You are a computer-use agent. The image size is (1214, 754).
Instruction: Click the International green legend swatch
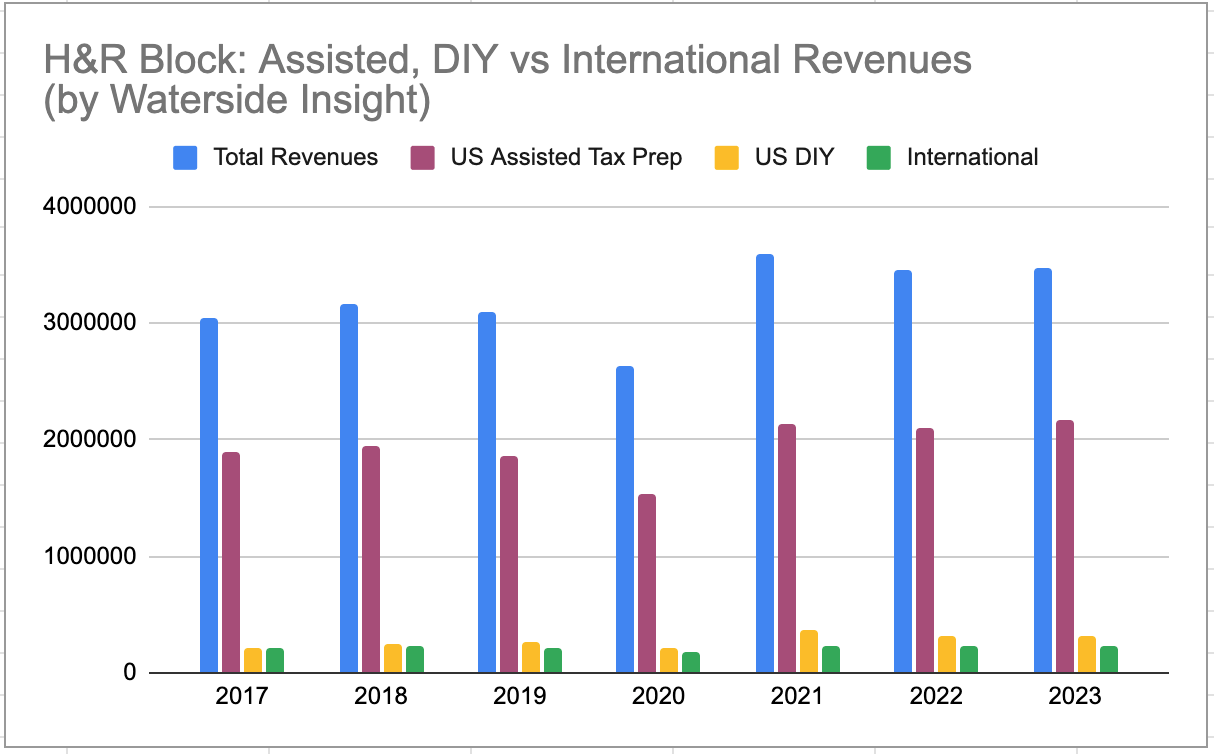coord(879,156)
